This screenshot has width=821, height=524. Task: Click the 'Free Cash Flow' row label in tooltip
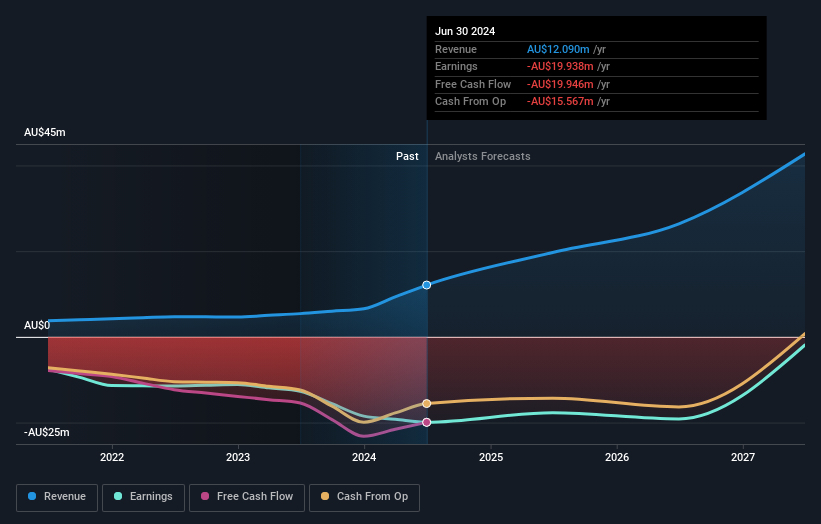[x=473, y=84]
